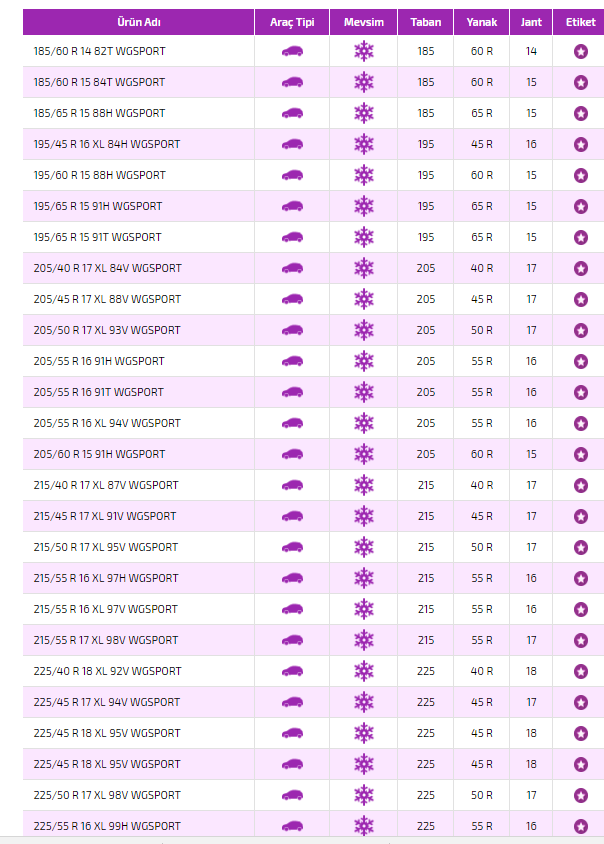Viewport: 604px width, 844px height.
Task: Open product 205/50 R 17 XL 93V WGSPORT
Action: 107,331
